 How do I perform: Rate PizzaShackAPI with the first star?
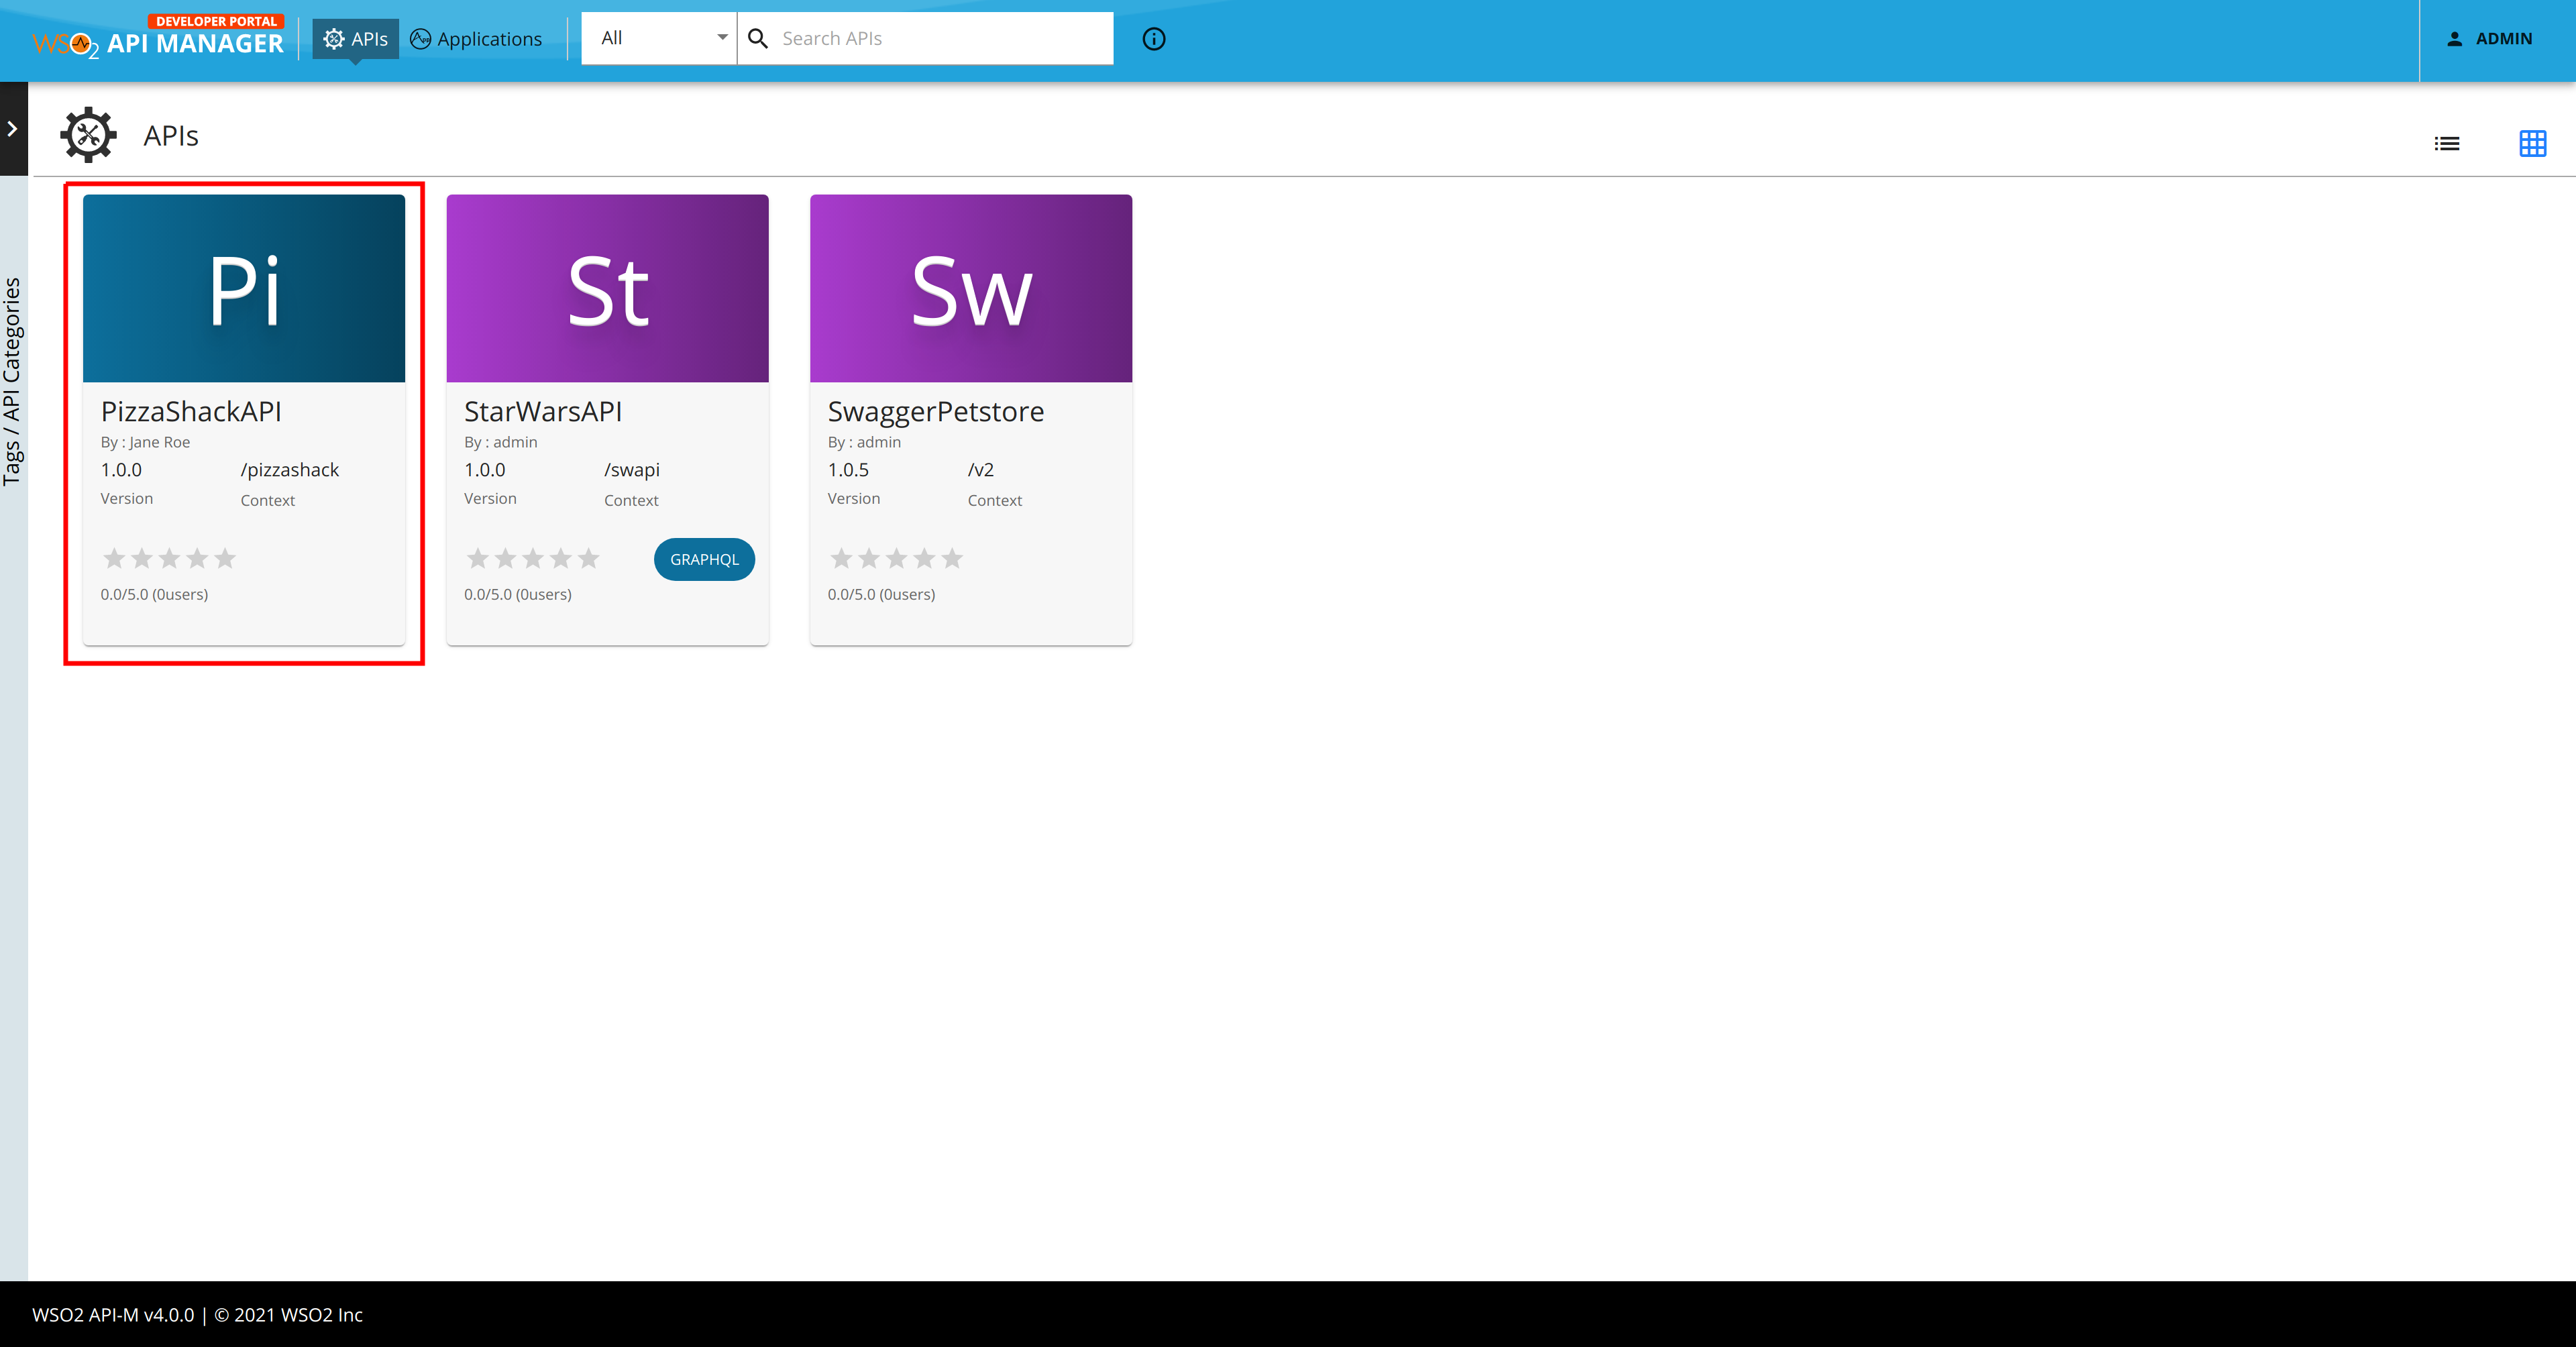tap(115, 558)
